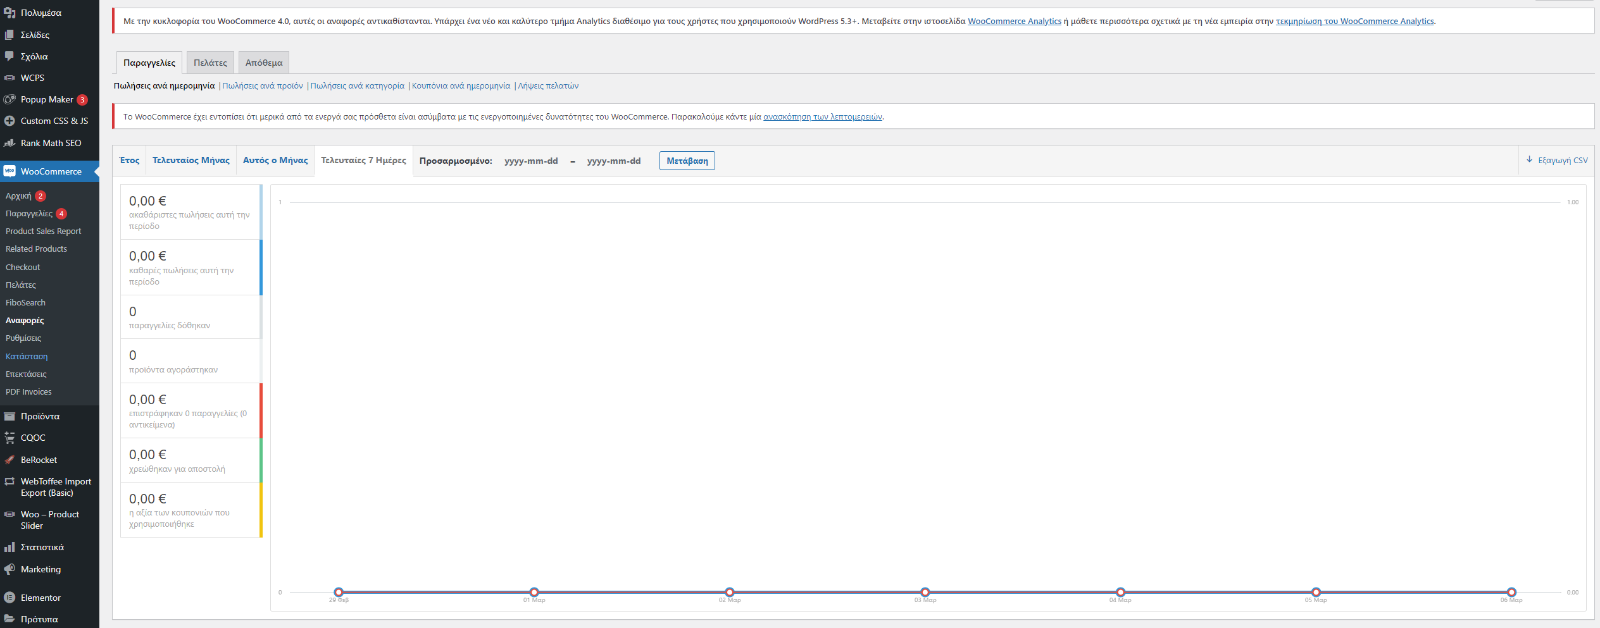1600x628 pixels.
Task: Click the 06 Μαρ chart data point
Action: 1511,592
